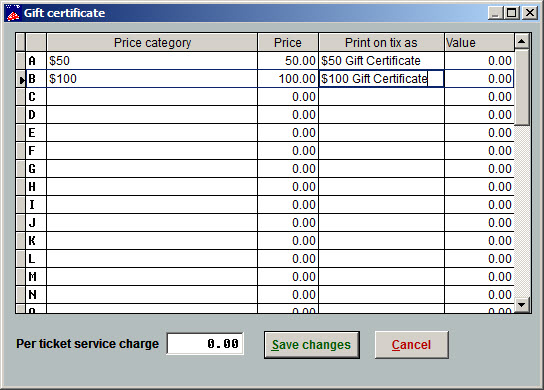Click the Per ticket service charge field
The height and width of the screenshot is (390, 544).
(x=205, y=344)
